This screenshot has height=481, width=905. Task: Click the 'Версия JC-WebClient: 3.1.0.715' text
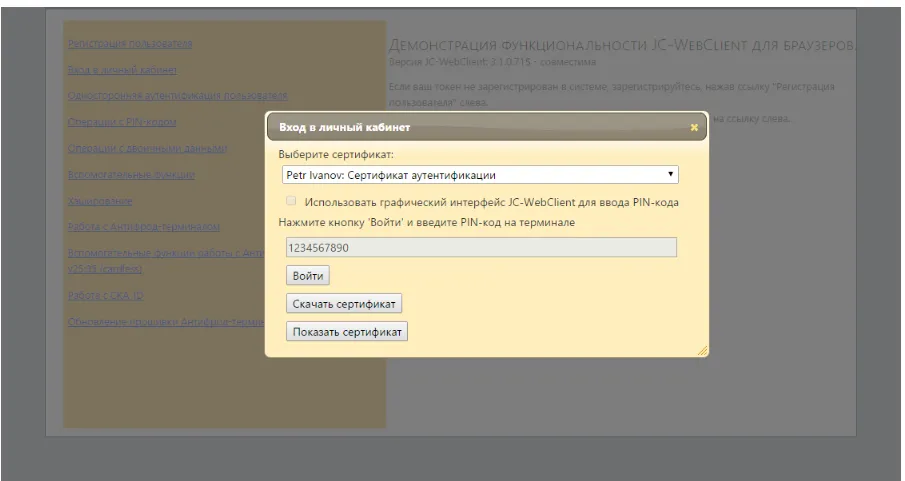coord(492,62)
